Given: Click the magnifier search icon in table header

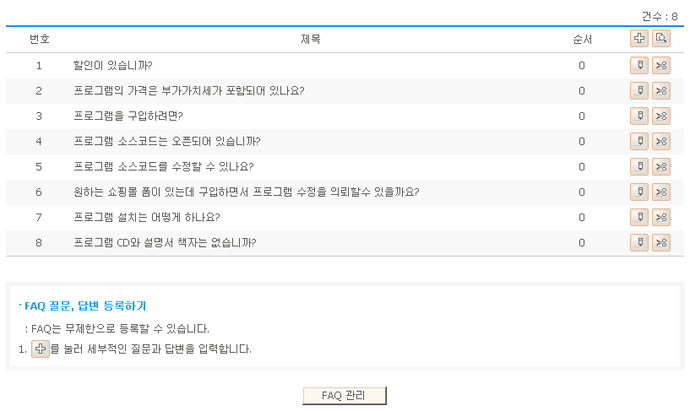Looking at the screenshot, I should 661,39.
